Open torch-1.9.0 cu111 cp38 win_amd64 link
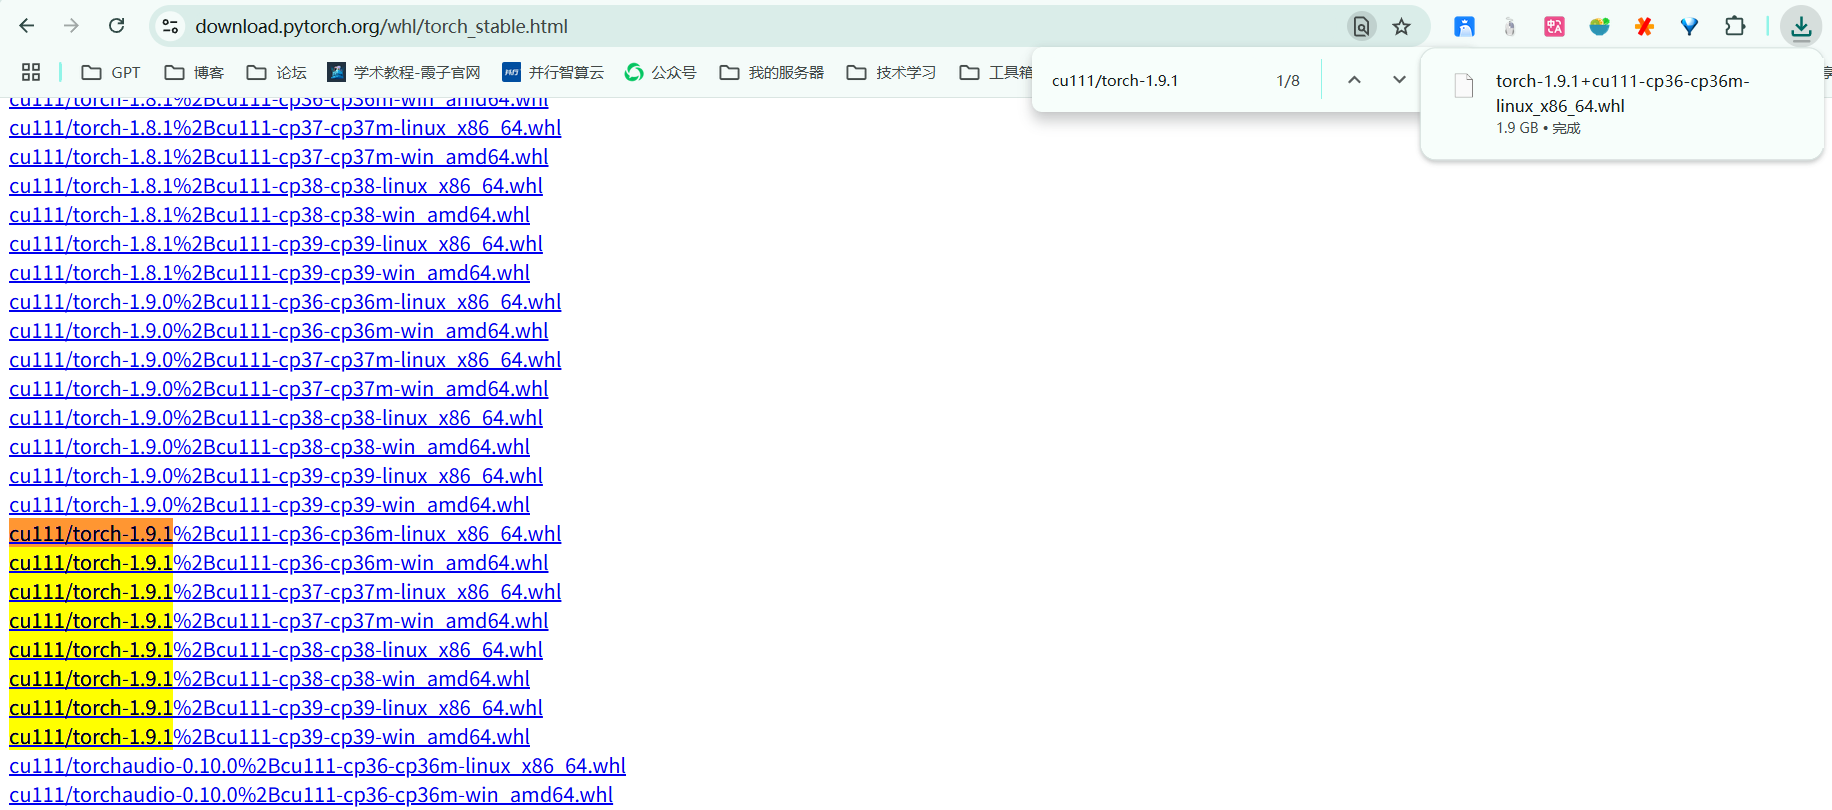Screen dimensions: 1832x810 click(x=270, y=447)
